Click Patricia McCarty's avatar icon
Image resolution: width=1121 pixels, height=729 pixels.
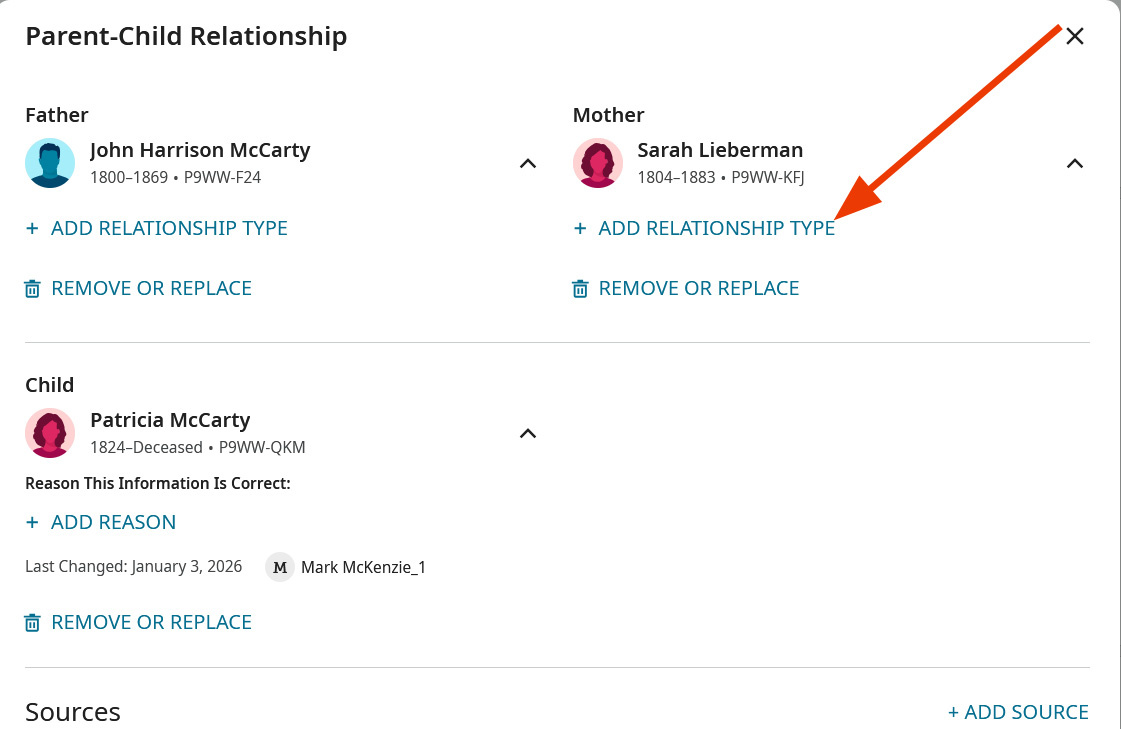point(50,433)
